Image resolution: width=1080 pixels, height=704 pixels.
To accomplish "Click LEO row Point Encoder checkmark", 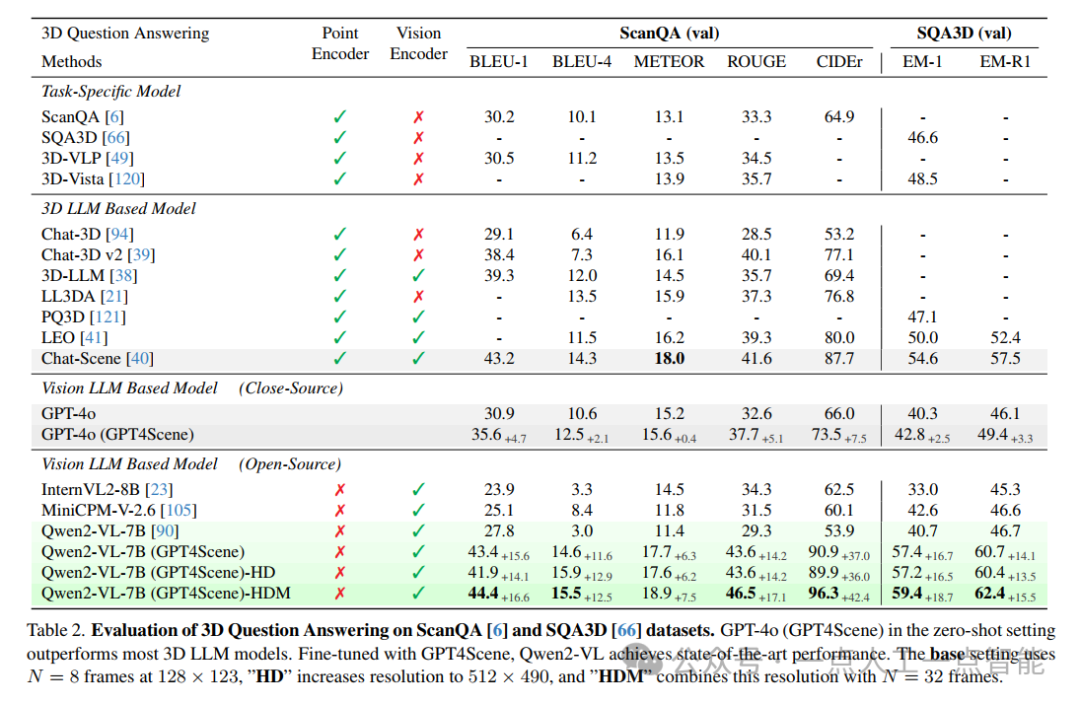I will (x=340, y=337).
